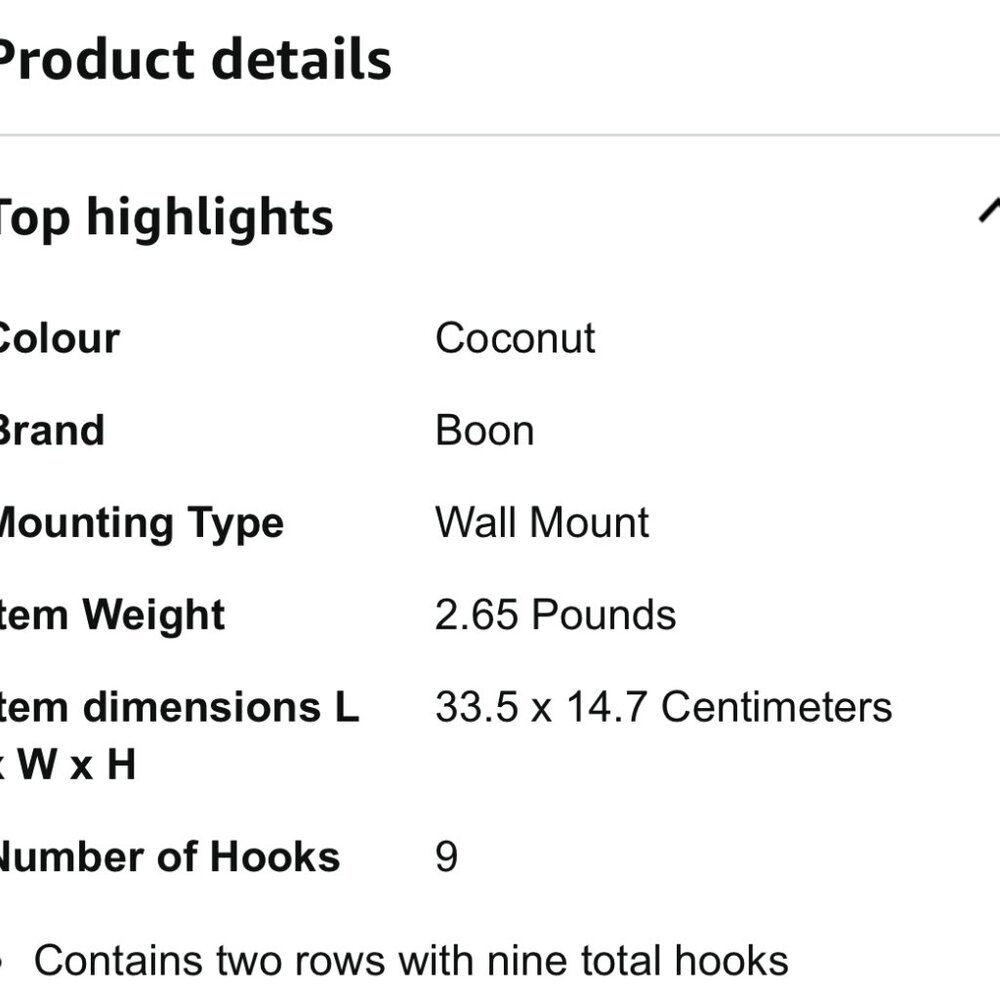Image resolution: width=1000 pixels, height=1000 pixels.
Task: Click the Item dimensions L label
Action: (180, 707)
